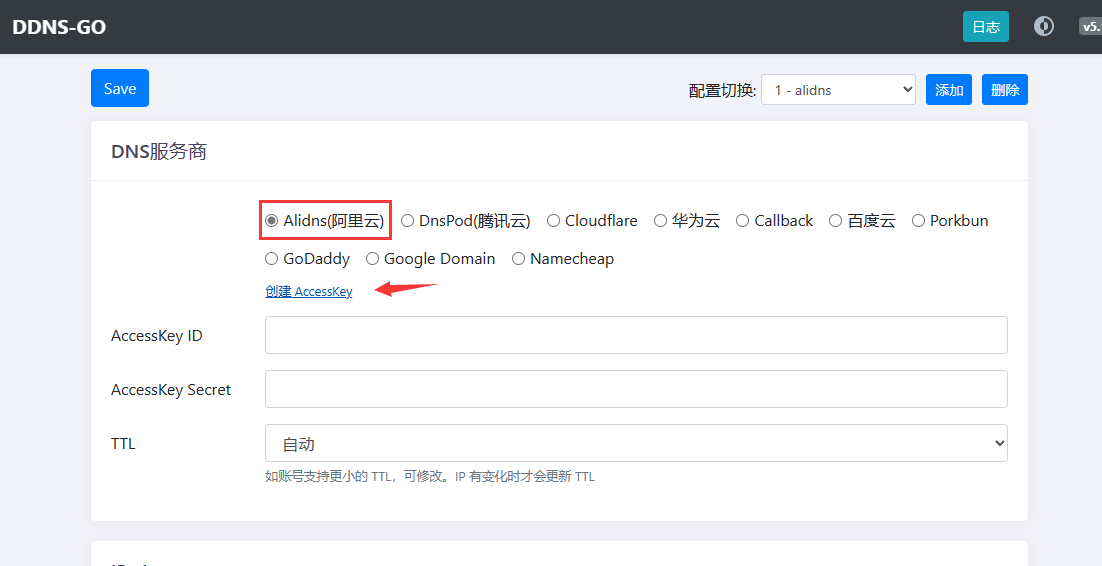
Task: Click the Save button
Action: click(x=119, y=88)
